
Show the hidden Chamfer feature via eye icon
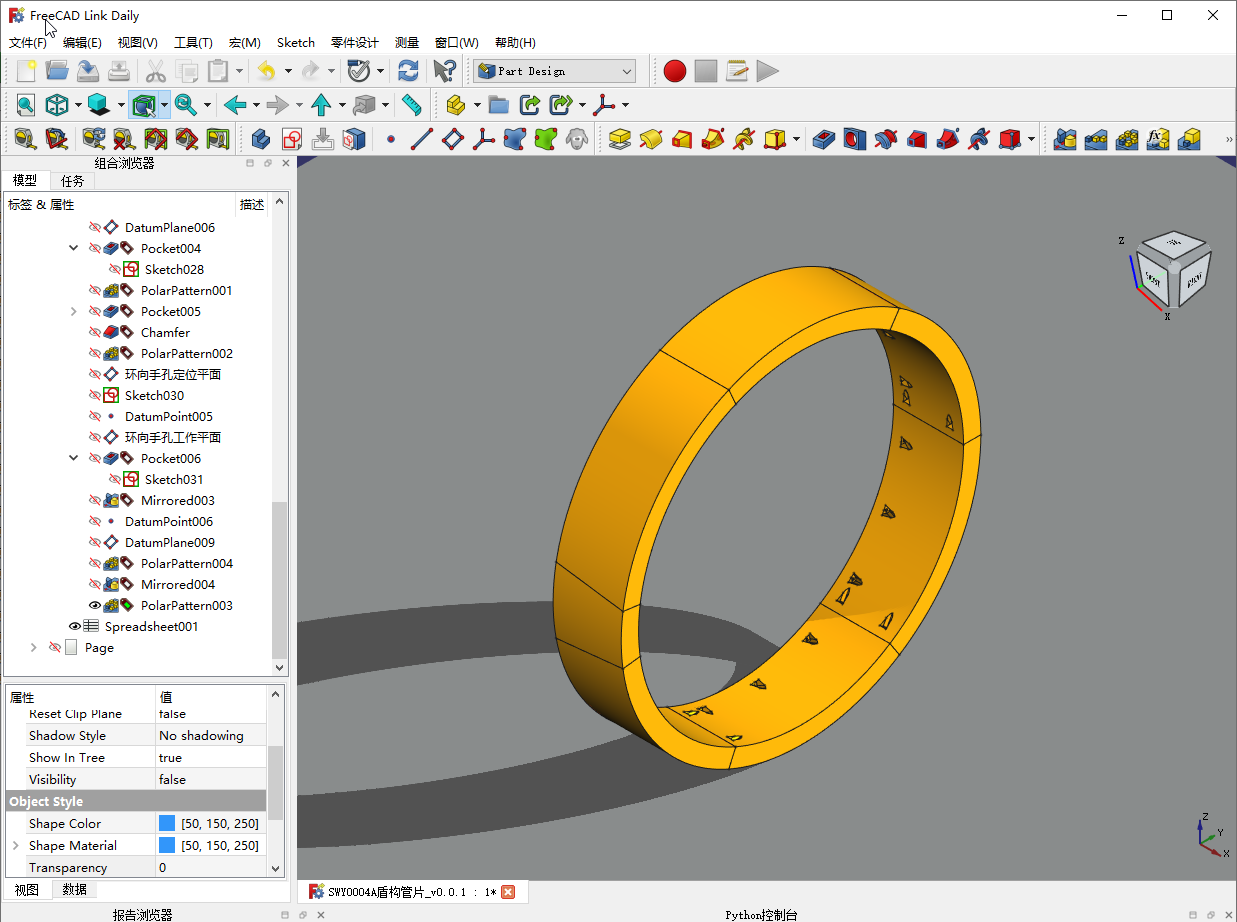pos(95,333)
